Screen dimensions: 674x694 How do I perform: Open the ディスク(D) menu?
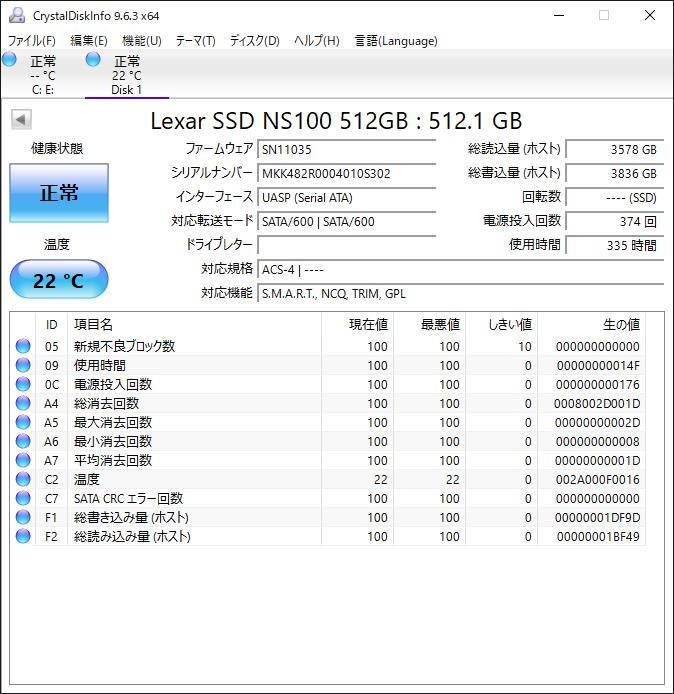[x=254, y=41]
